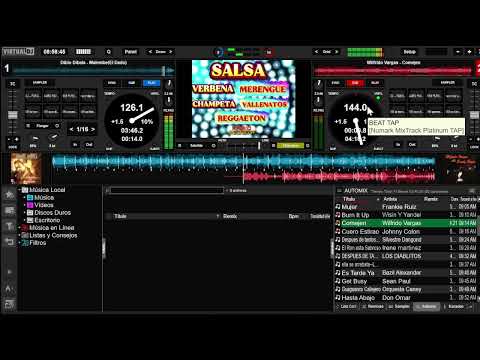Click the deck 2 red song overview waveform
480x360 pixels.
(x=393, y=71)
